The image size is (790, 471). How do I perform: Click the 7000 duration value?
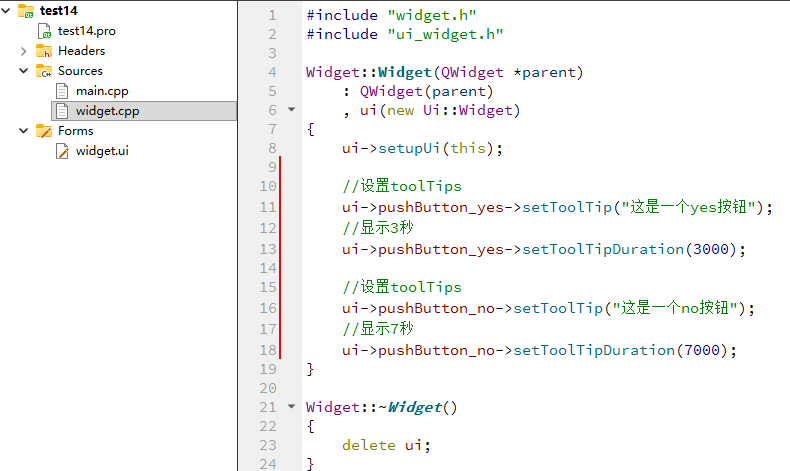click(702, 350)
